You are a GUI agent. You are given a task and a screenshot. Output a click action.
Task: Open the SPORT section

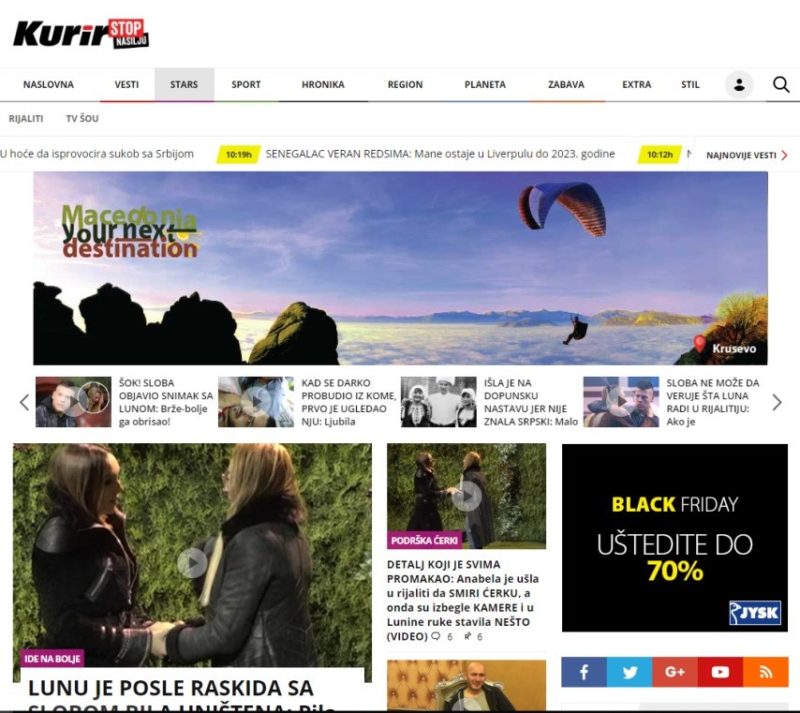click(x=246, y=85)
